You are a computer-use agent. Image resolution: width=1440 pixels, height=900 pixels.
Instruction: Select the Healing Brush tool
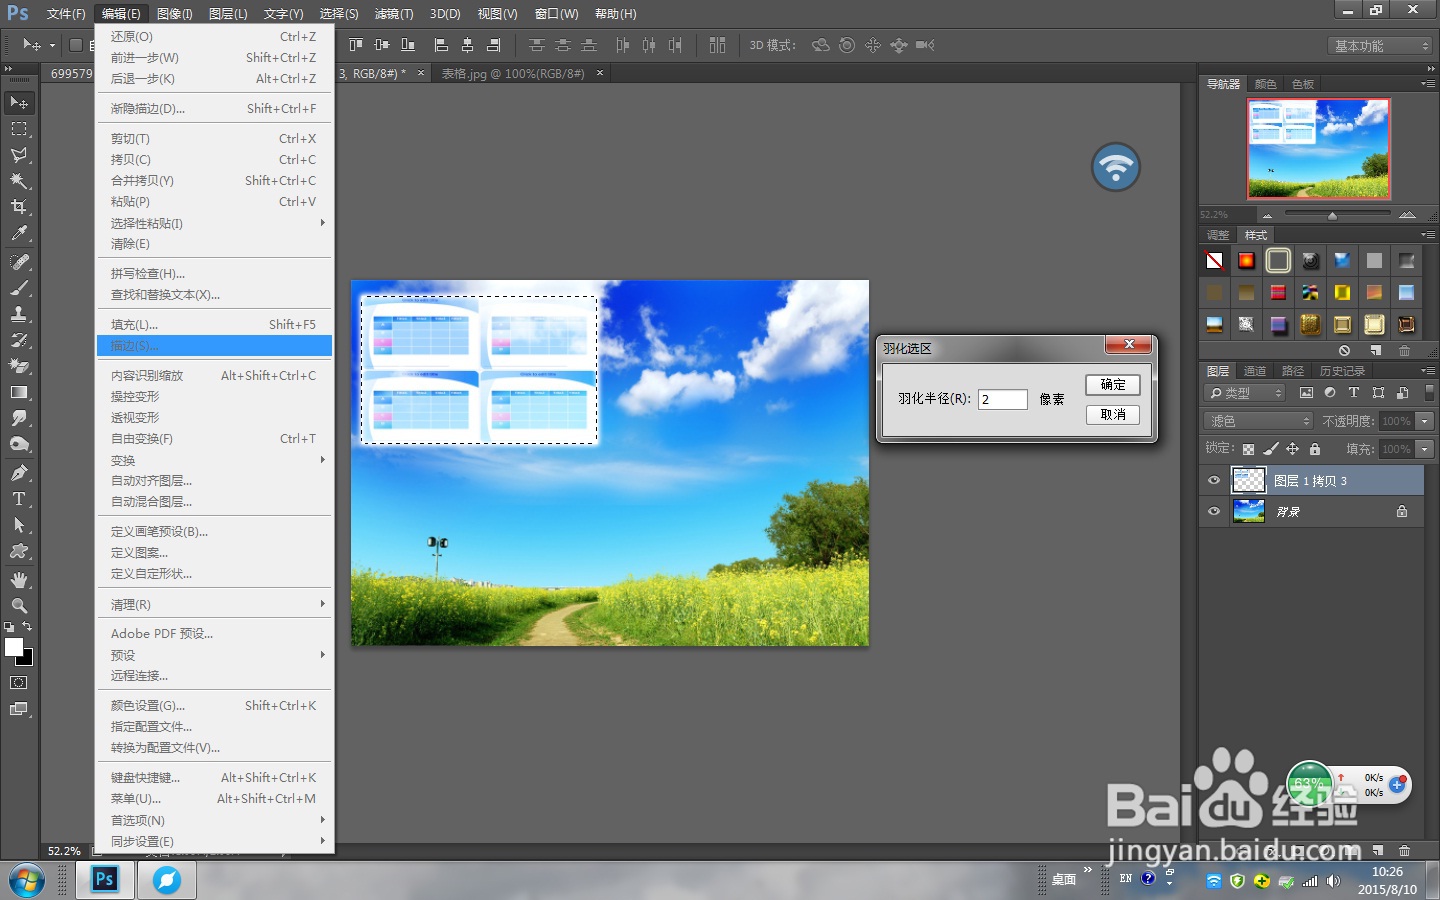coord(19,262)
